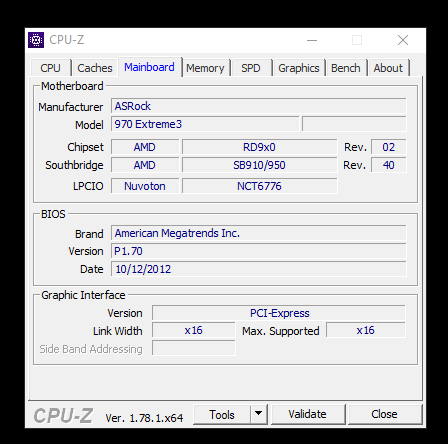Click the chipset revision 02 value
This screenshot has width=448, height=444.
389,147
